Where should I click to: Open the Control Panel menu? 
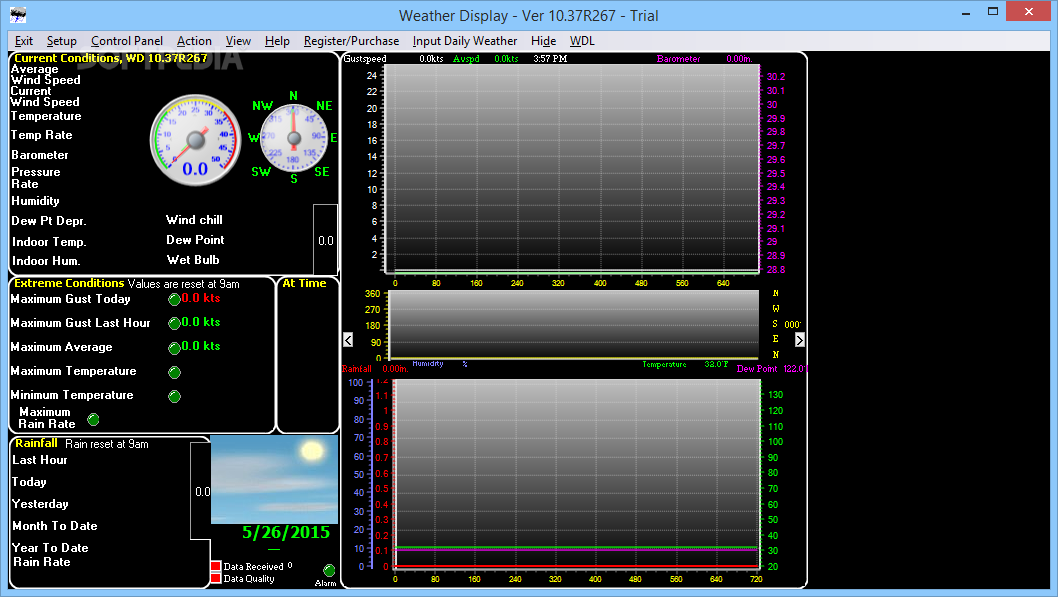click(x=127, y=41)
